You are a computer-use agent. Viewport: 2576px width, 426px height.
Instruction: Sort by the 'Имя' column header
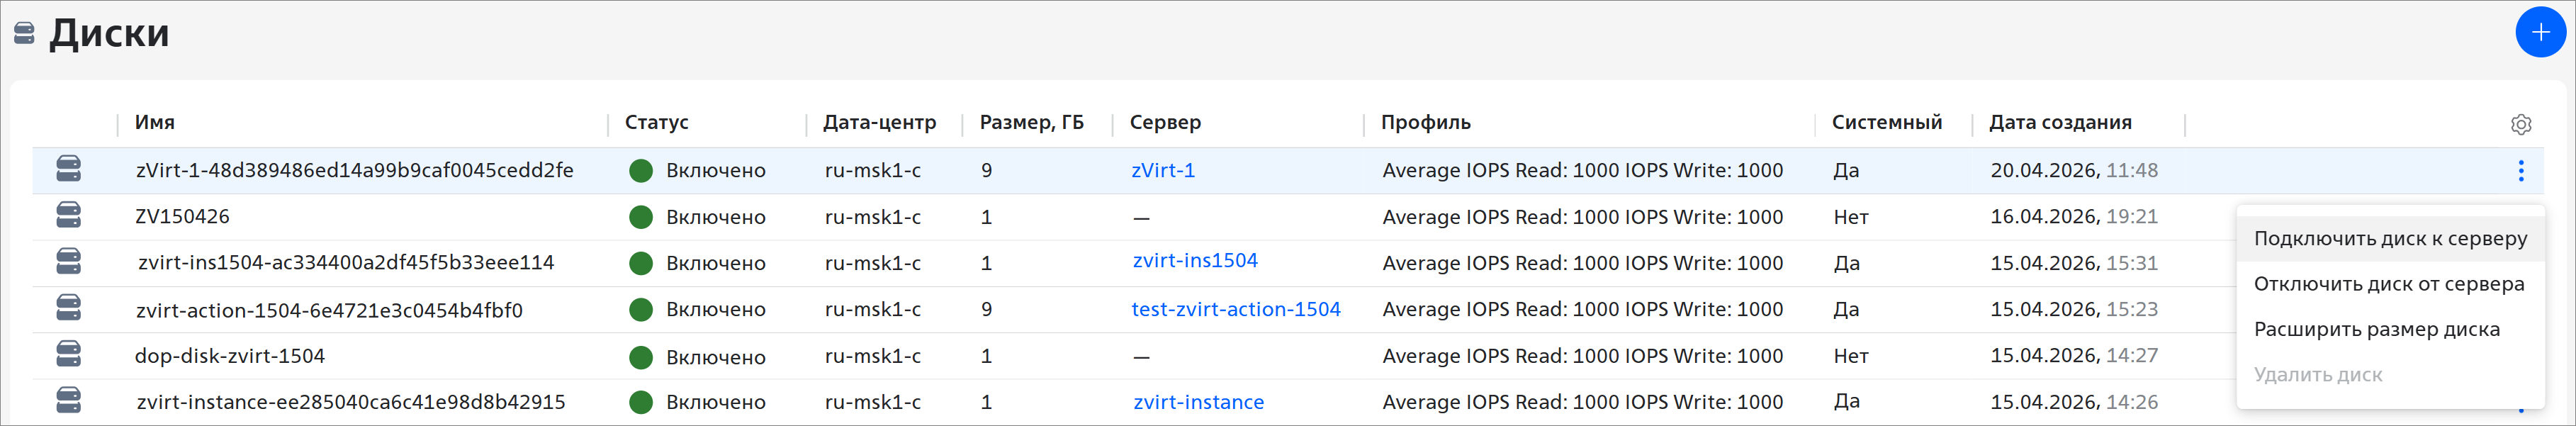click(x=155, y=123)
